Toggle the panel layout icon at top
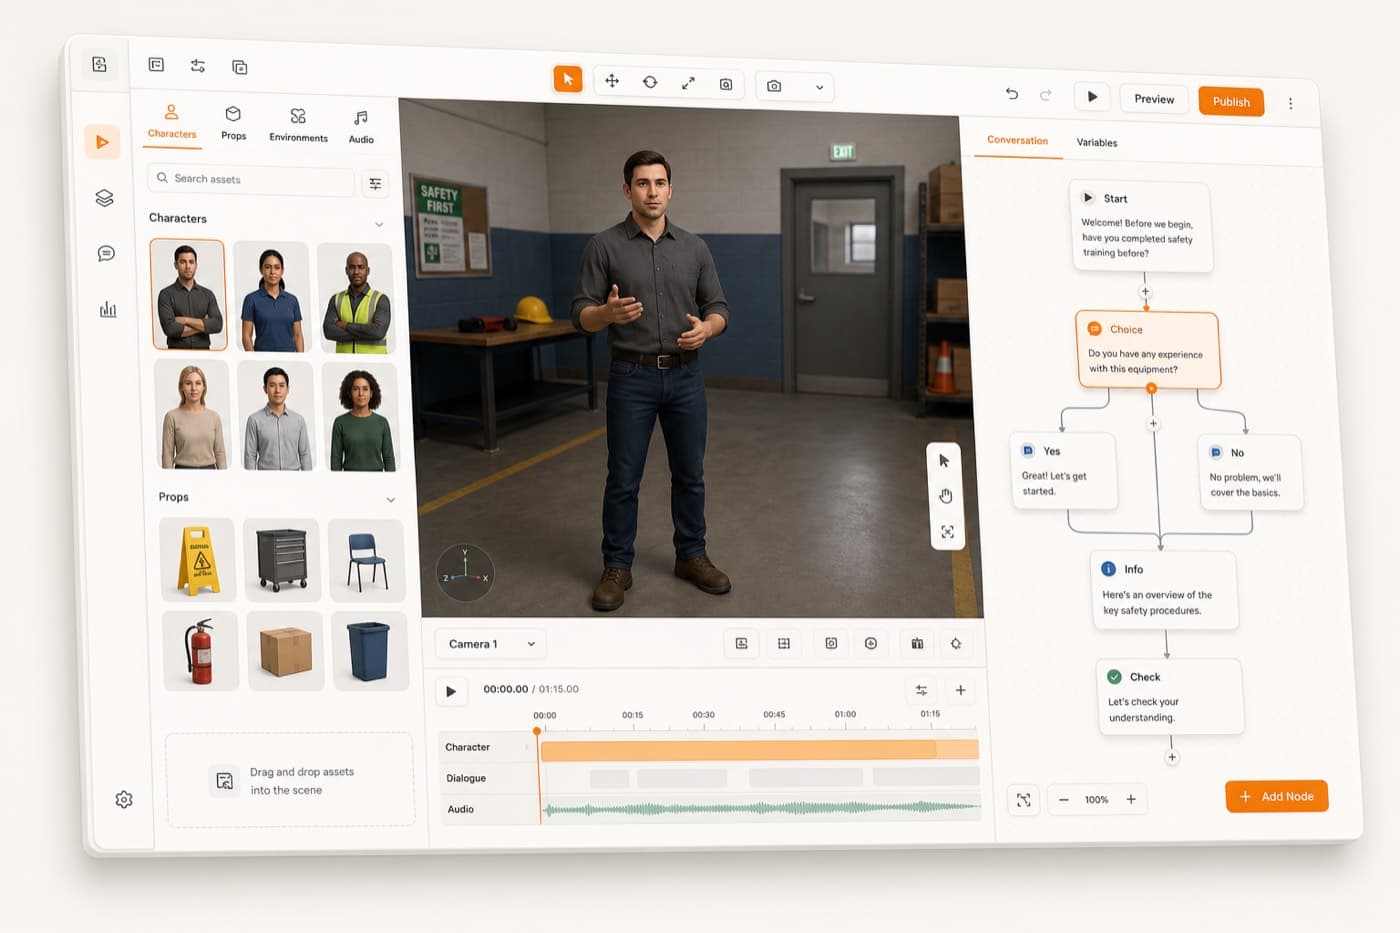The width and height of the screenshot is (1400, 933). pos(156,64)
